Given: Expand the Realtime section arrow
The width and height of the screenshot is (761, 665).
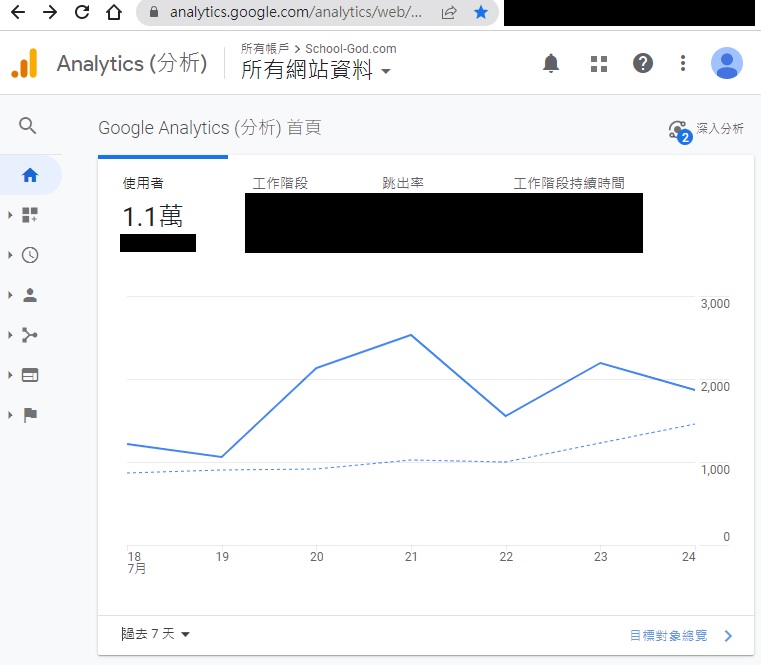Looking at the screenshot, I should (x=10, y=255).
